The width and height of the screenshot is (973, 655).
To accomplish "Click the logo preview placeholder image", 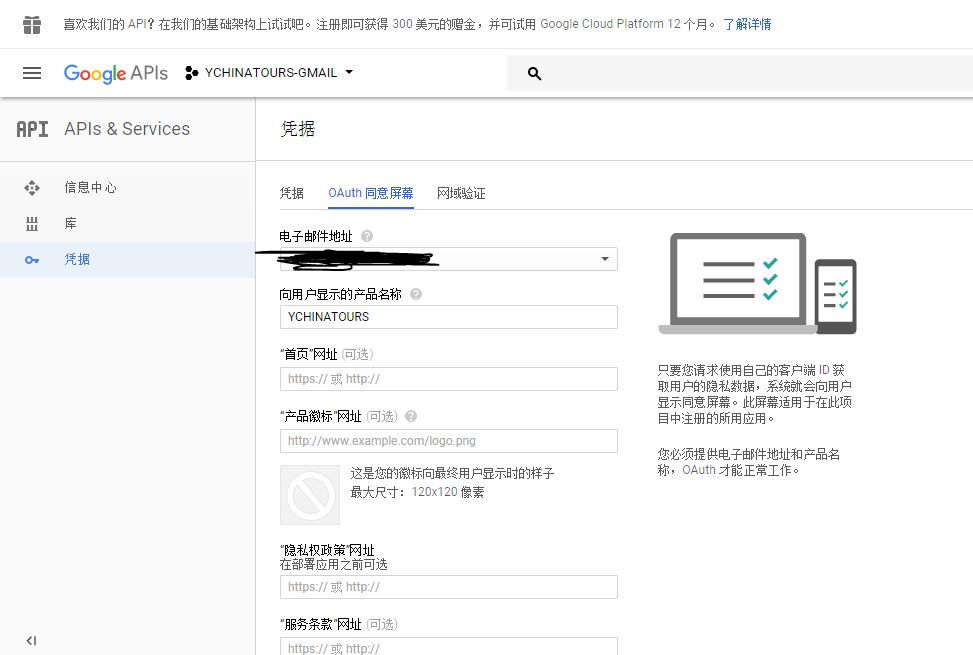I will 310,495.
